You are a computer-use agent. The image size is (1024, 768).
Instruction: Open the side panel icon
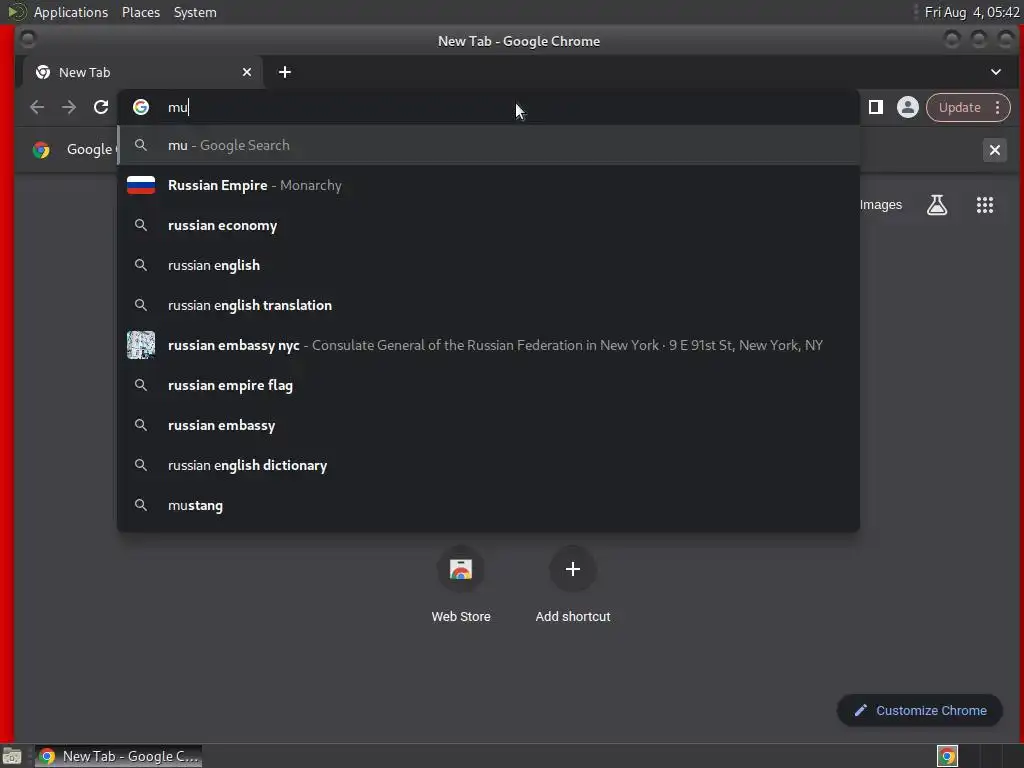click(876, 107)
